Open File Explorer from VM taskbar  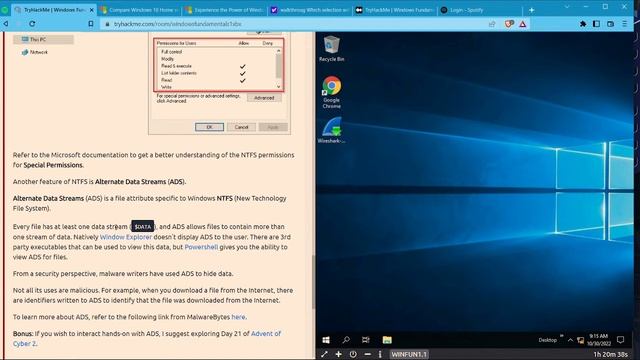tap(387, 340)
